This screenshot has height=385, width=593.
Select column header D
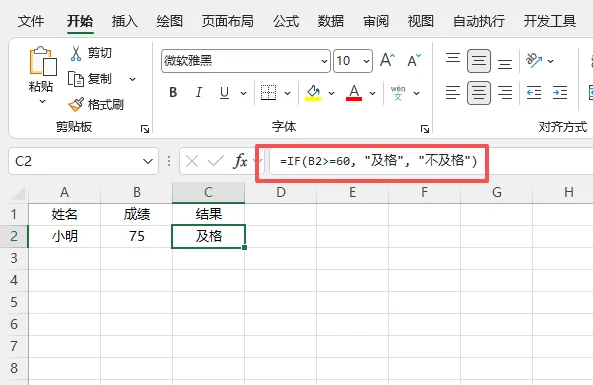pyautogui.click(x=281, y=192)
